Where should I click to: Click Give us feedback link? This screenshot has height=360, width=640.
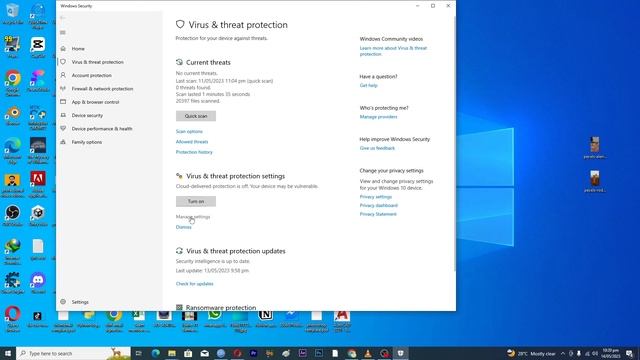377,148
